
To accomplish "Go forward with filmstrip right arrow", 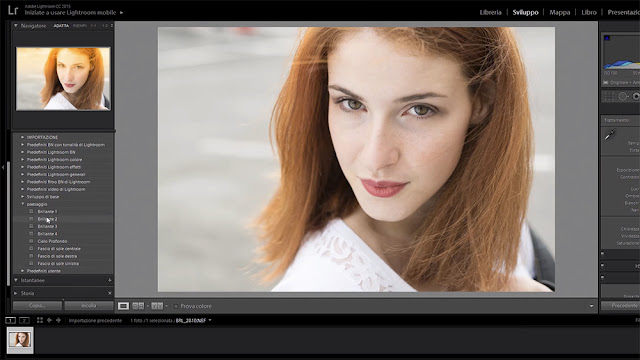I will (58, 320).
